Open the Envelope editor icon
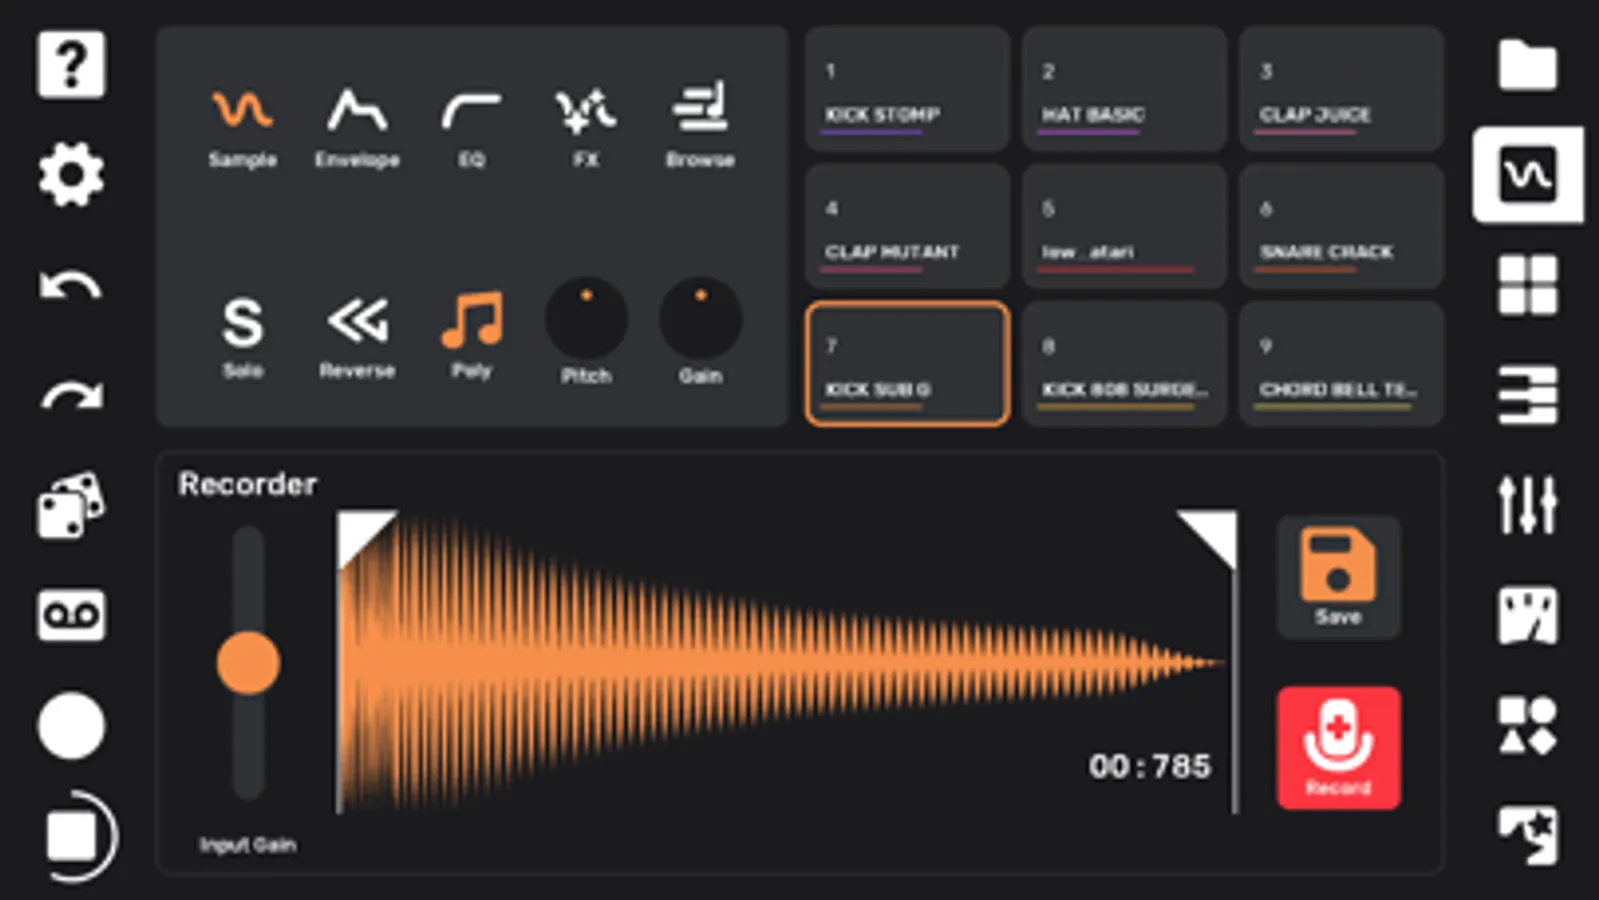 [x=357, y=111]
